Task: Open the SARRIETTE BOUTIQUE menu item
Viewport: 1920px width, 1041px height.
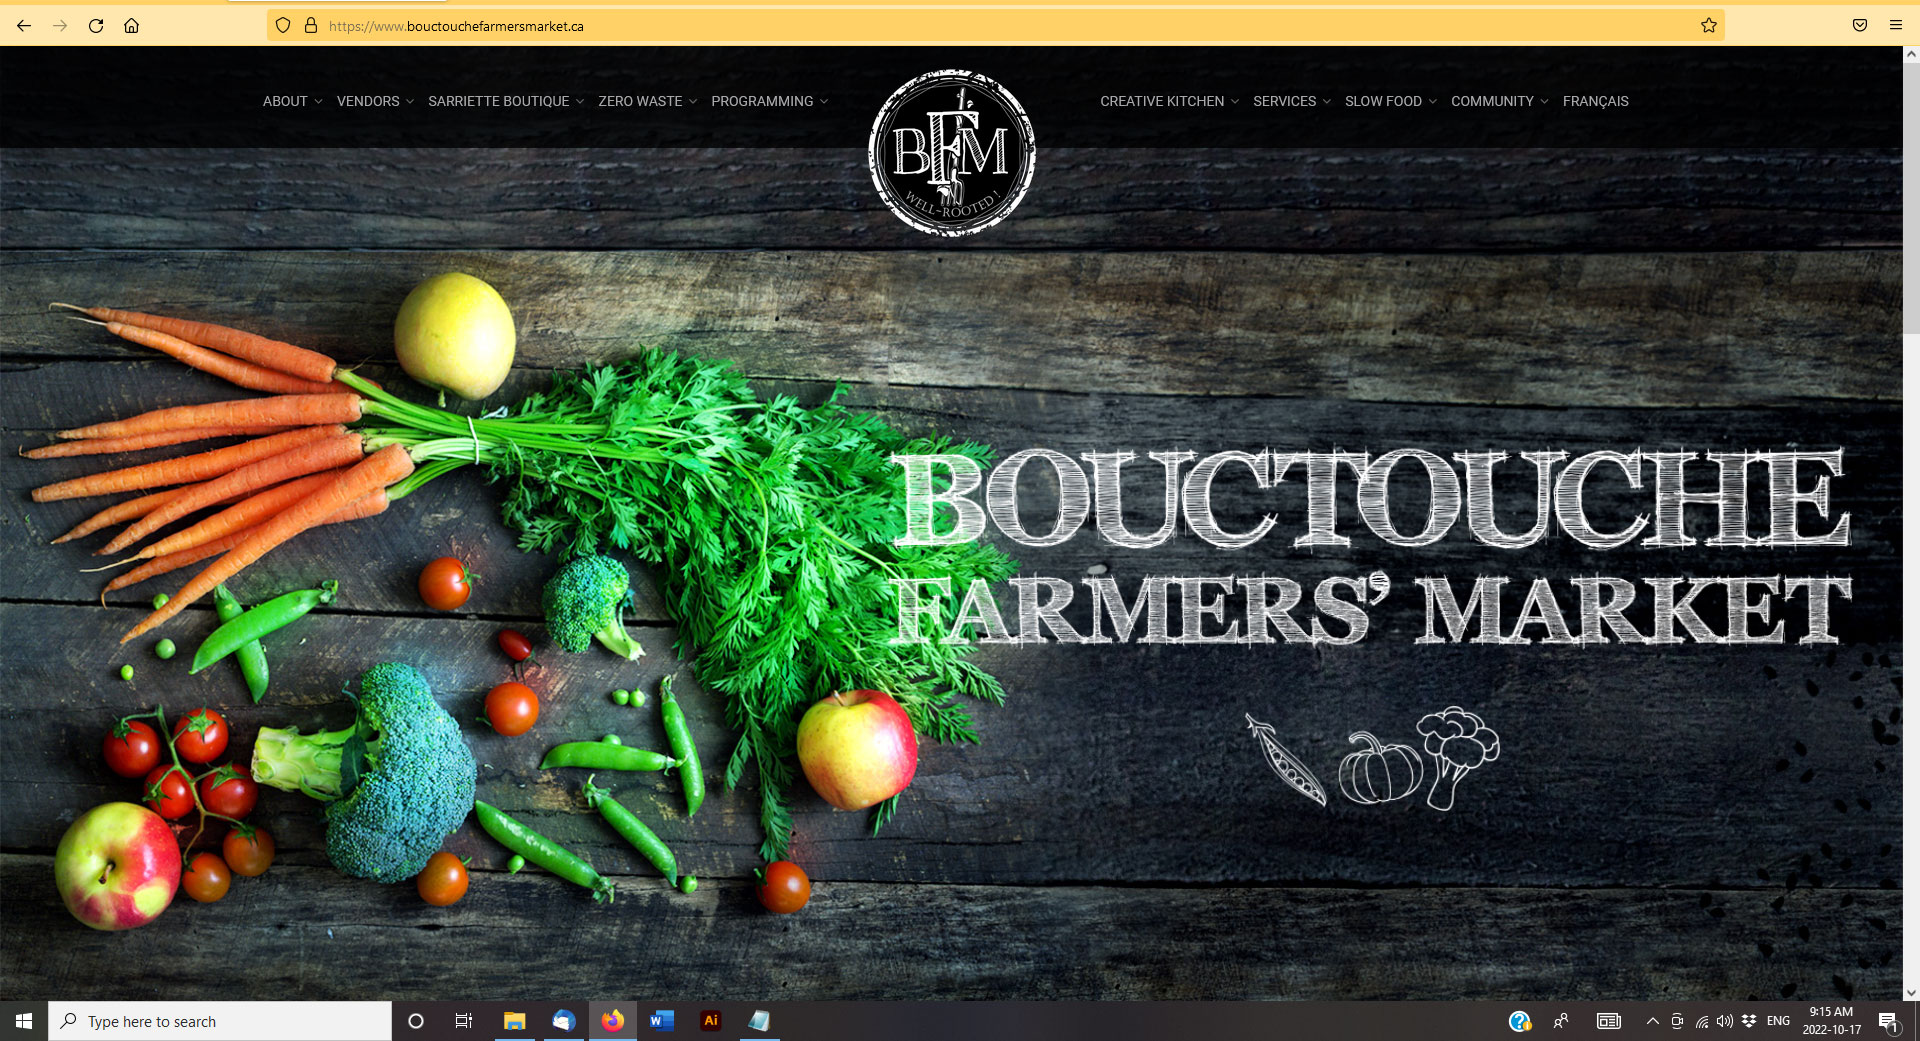Action: [x=499, y=101]
